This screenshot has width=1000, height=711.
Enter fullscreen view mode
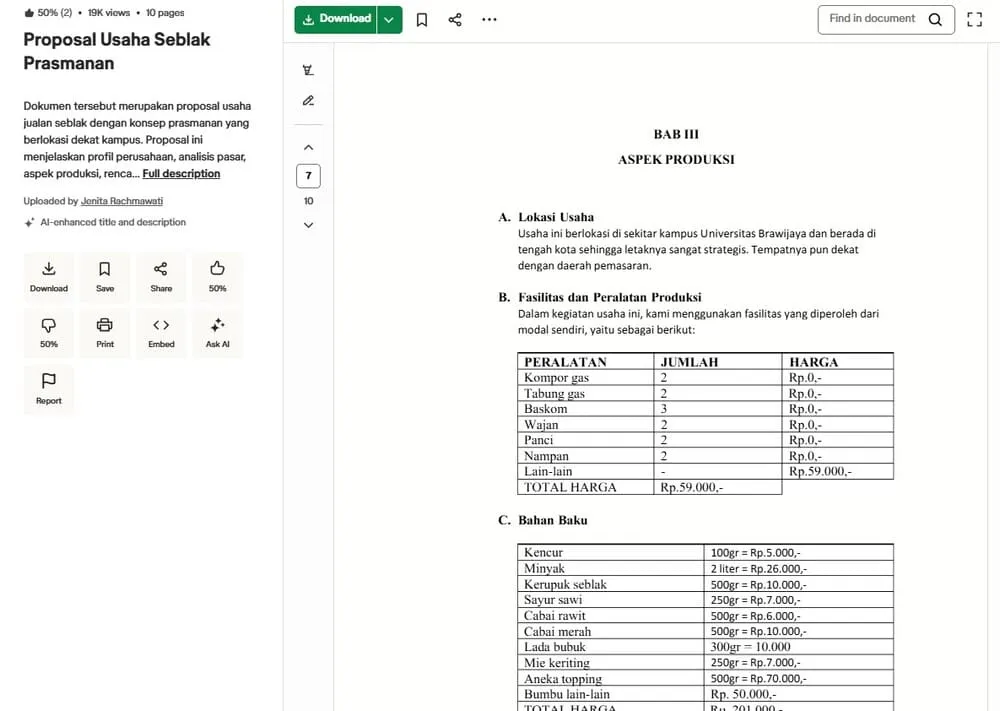coord(974,19)
